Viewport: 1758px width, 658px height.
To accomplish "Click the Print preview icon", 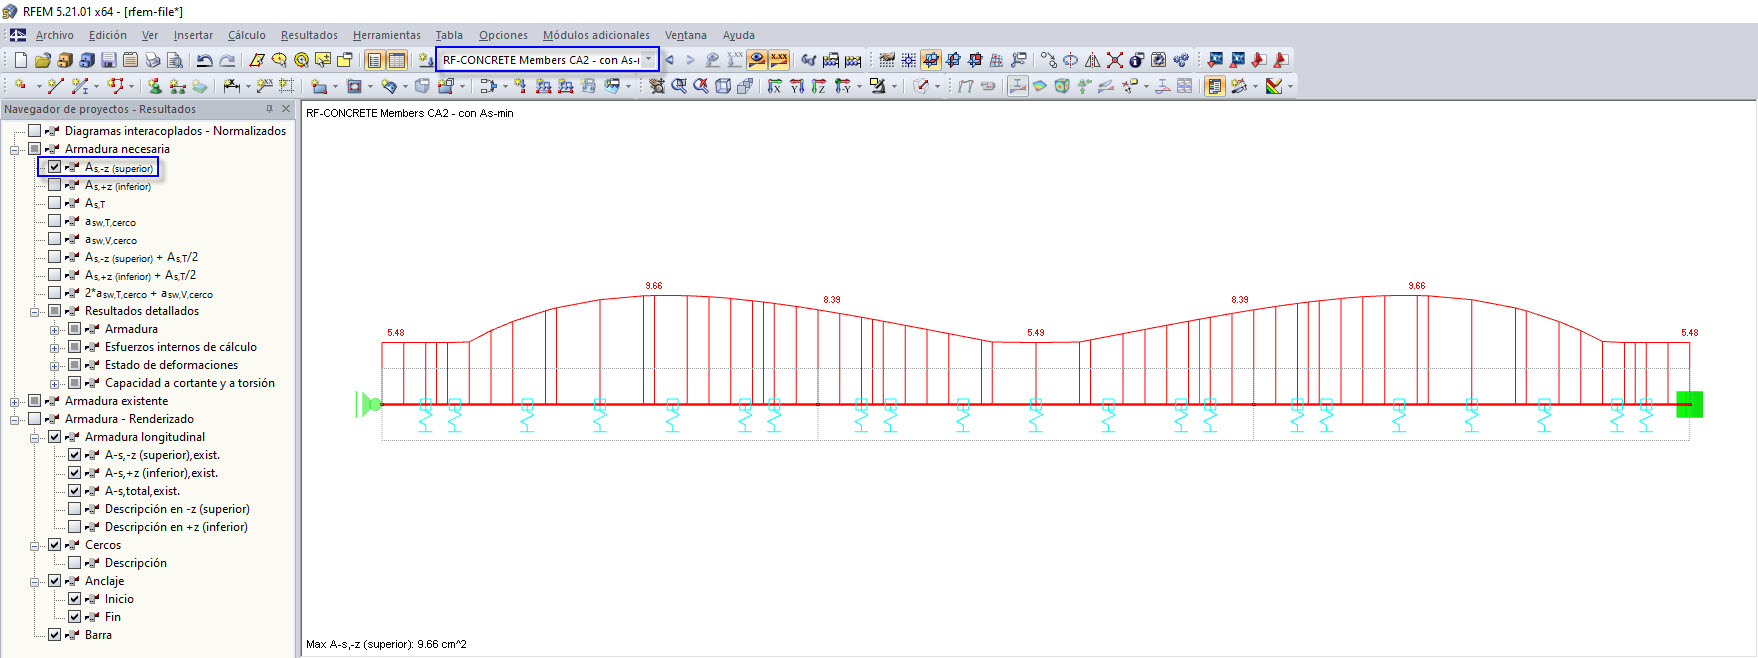I will 175,60.
